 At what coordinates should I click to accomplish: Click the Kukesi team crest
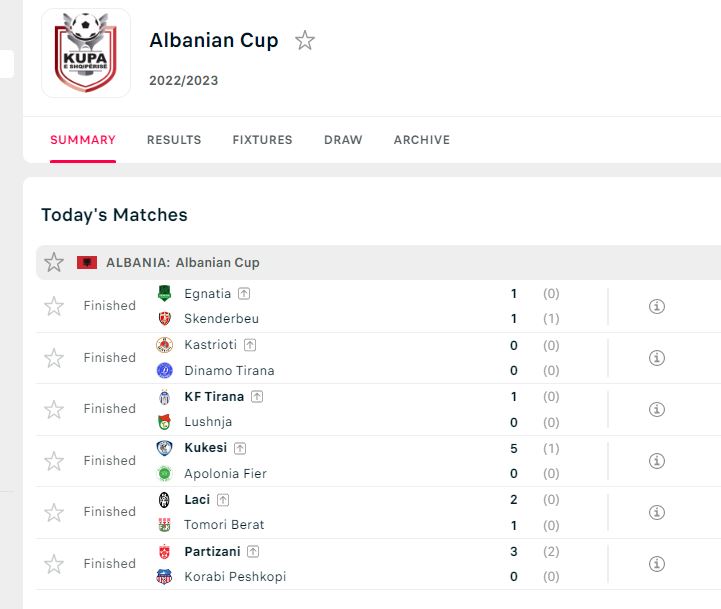pyautogui.click(x=164, y=448)
